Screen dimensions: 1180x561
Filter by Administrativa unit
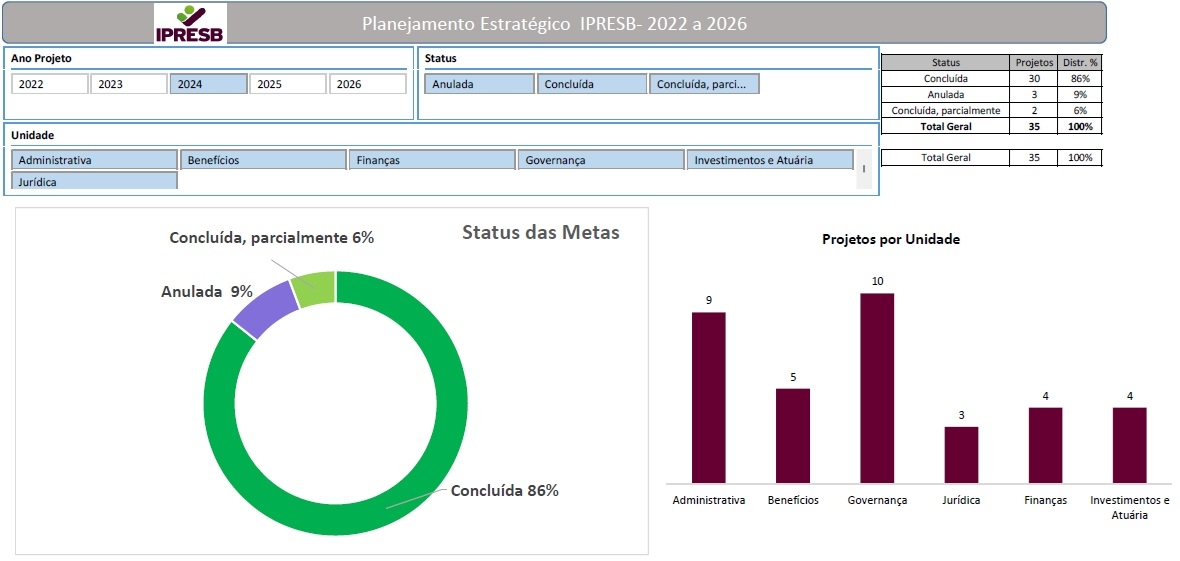(94, 160)
